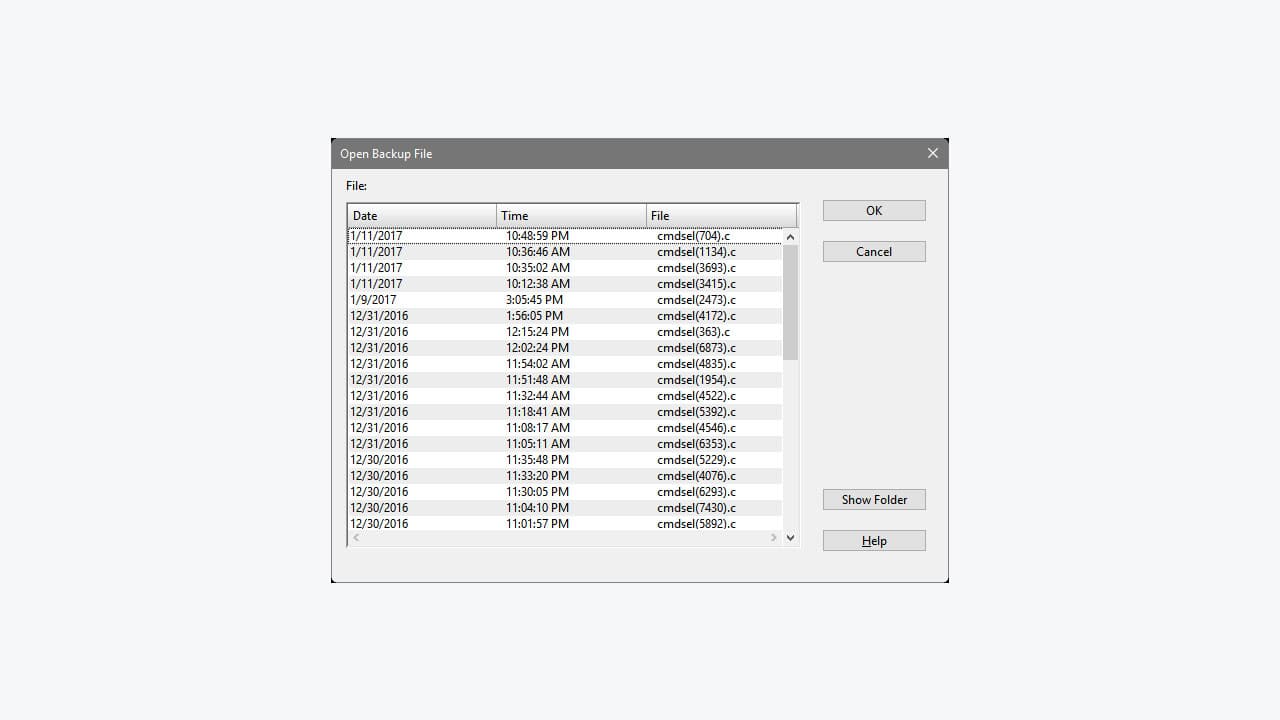Click the horizontal scrollbar right arrow
1280x720 pixels.
click(x=773, y=537)
